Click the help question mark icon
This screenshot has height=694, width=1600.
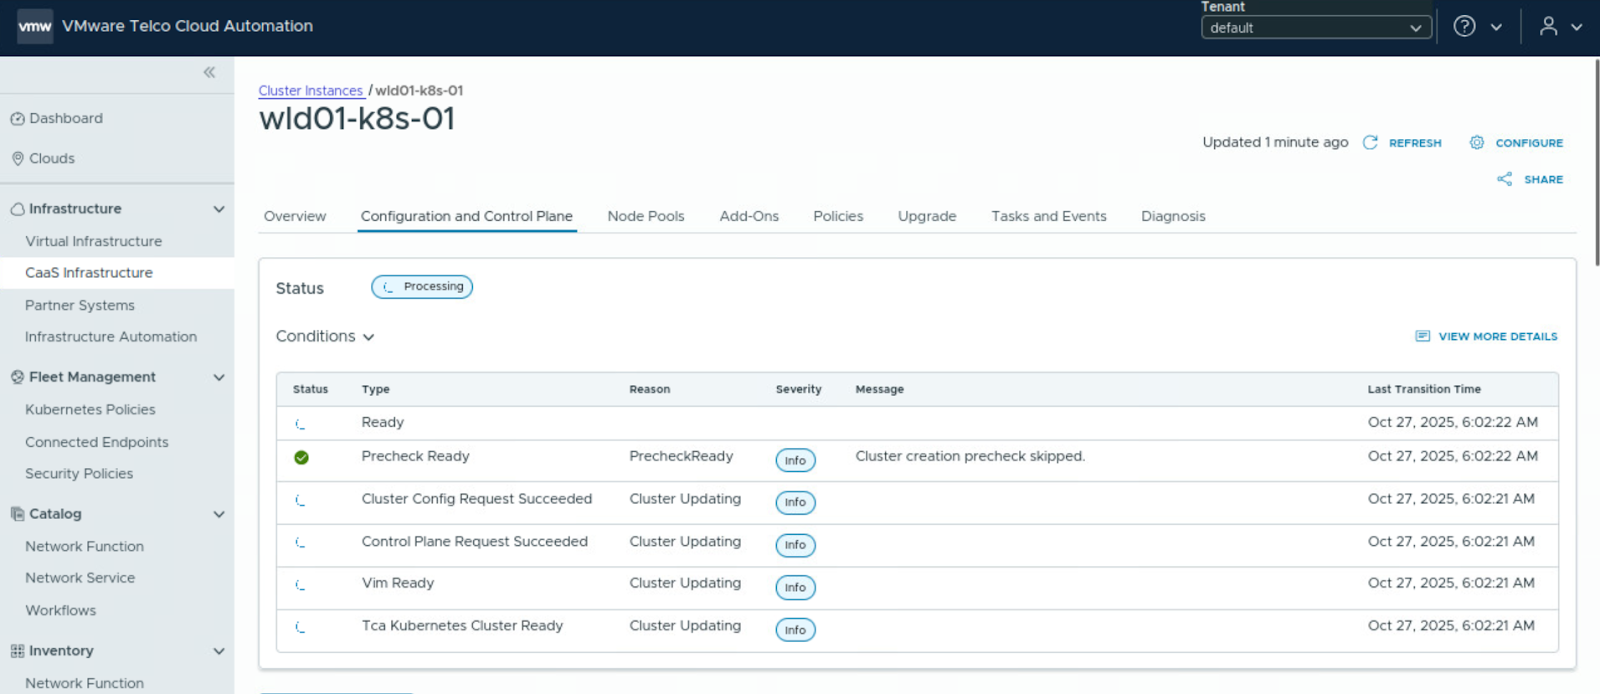1464,27
